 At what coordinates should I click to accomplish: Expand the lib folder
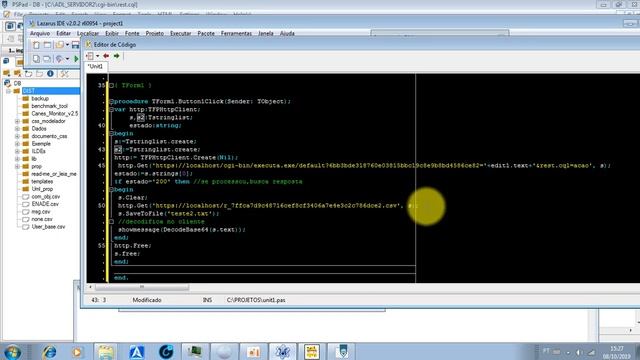tap(17, 159)
